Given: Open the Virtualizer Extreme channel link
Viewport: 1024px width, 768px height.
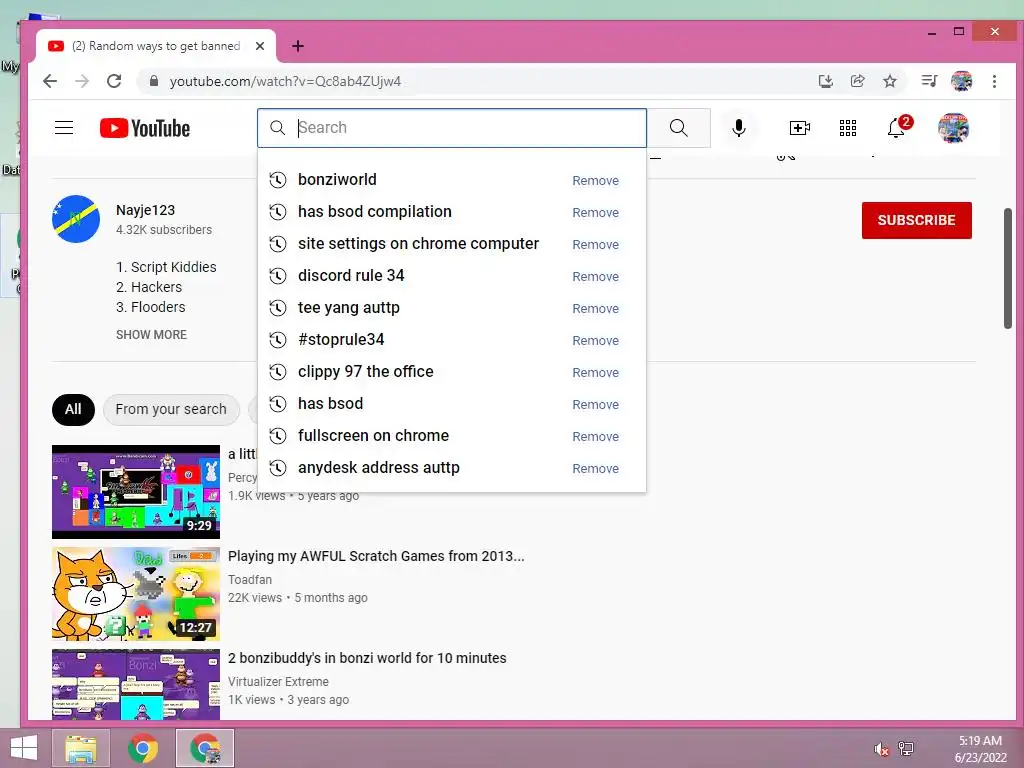Looking at the screenshot, I should (x=278, y=682).
